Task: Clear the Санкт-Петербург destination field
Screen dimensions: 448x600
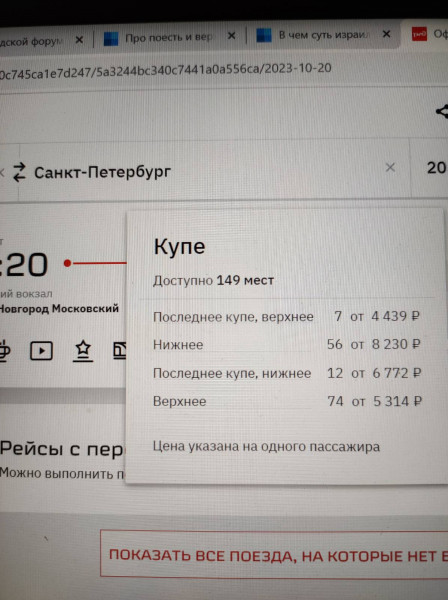Action: pyautogui.click(x=390, y=167)
